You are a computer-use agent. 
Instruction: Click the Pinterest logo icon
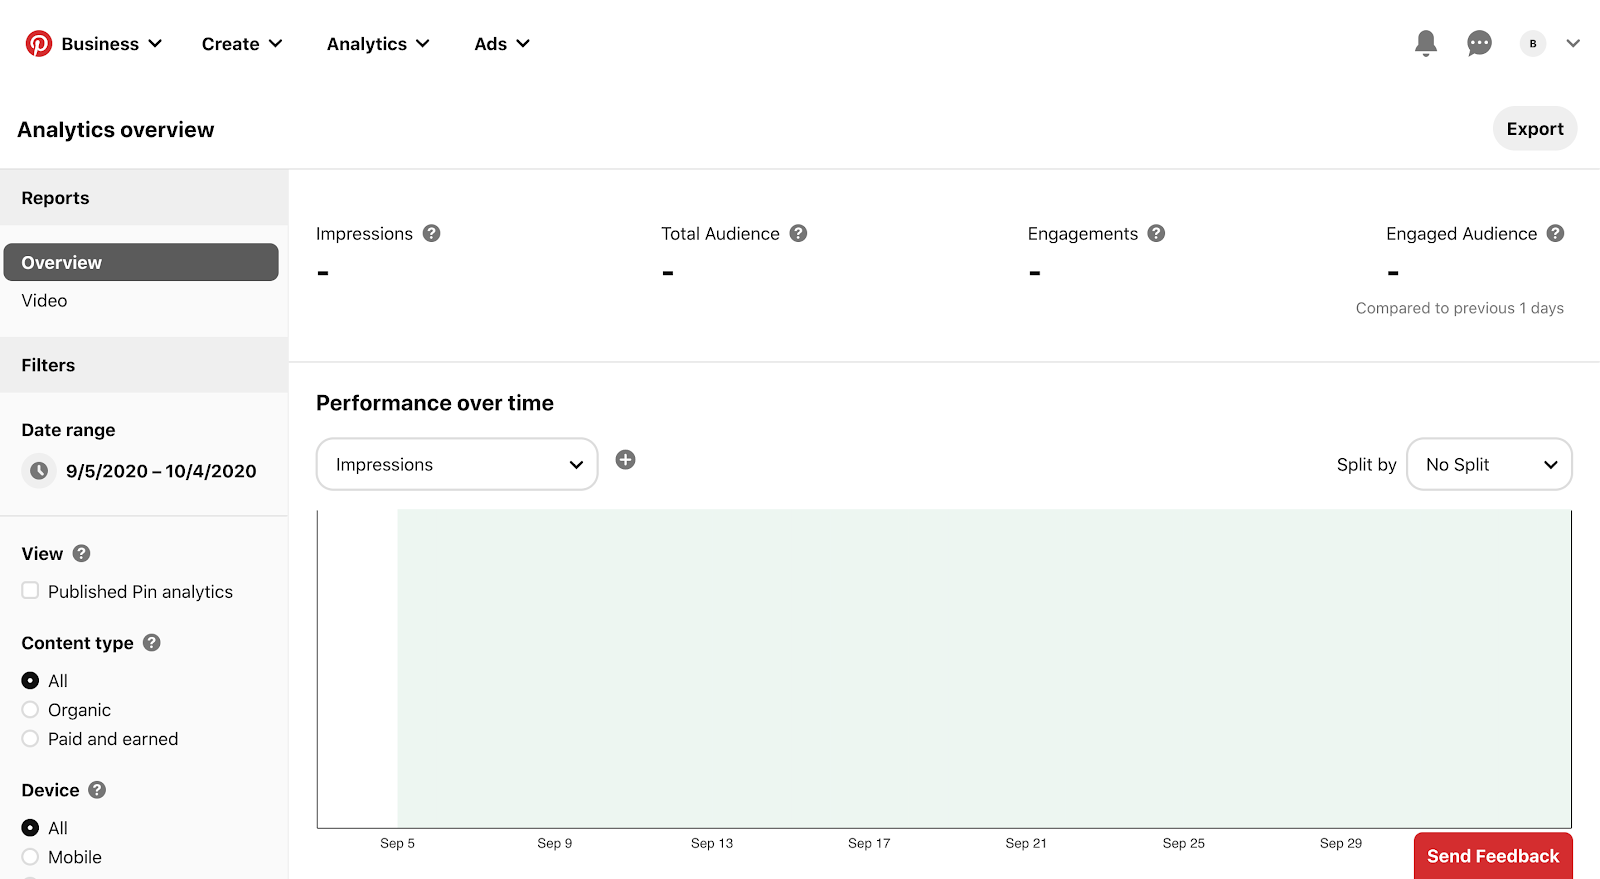pyautogui.click(x=39, y=44)
